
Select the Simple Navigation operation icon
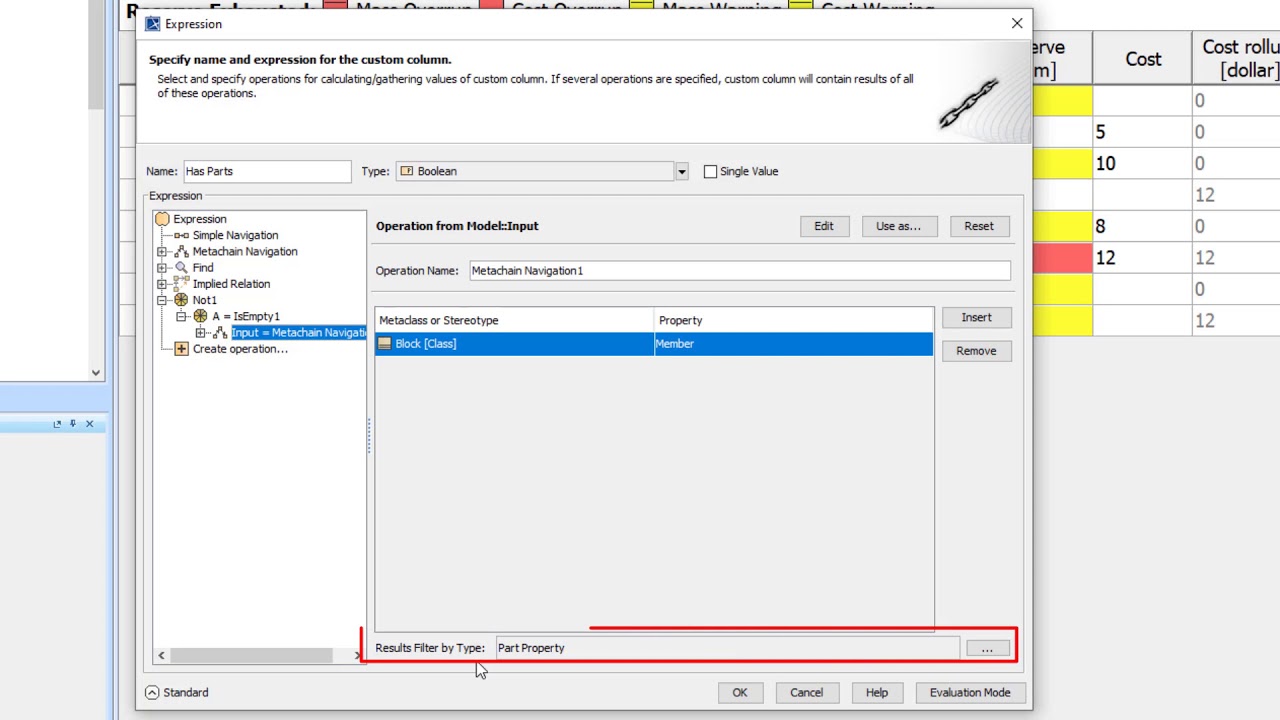(x=181, y=235)
